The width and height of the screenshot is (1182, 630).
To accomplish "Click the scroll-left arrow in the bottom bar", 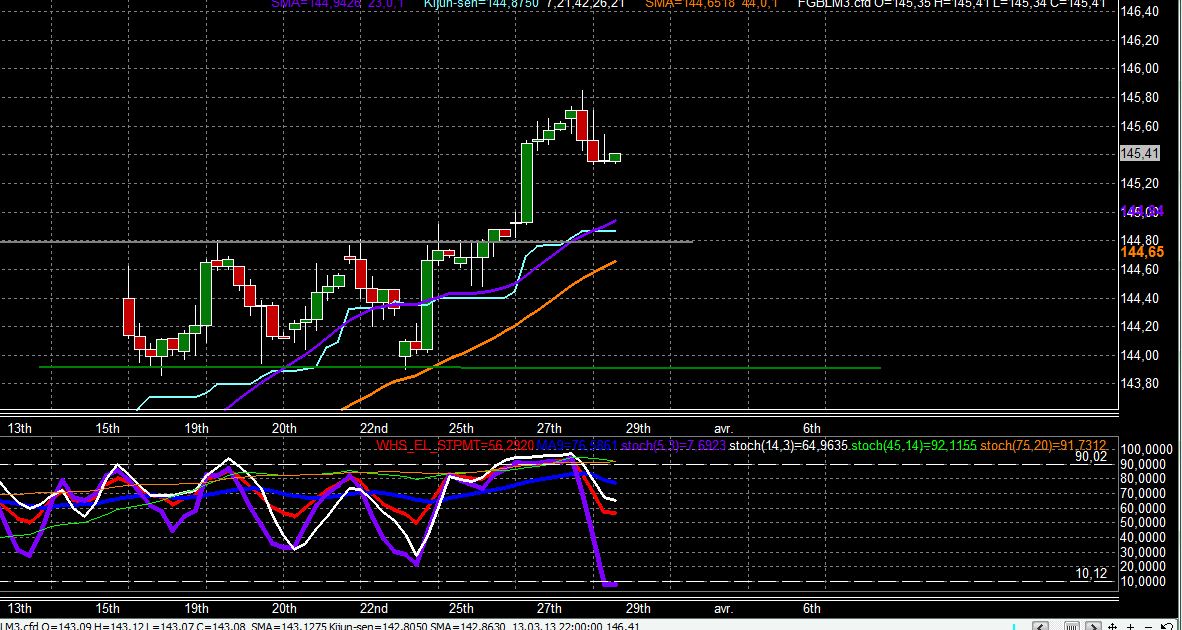I will pyautogui.click(x=1040, y=626).
